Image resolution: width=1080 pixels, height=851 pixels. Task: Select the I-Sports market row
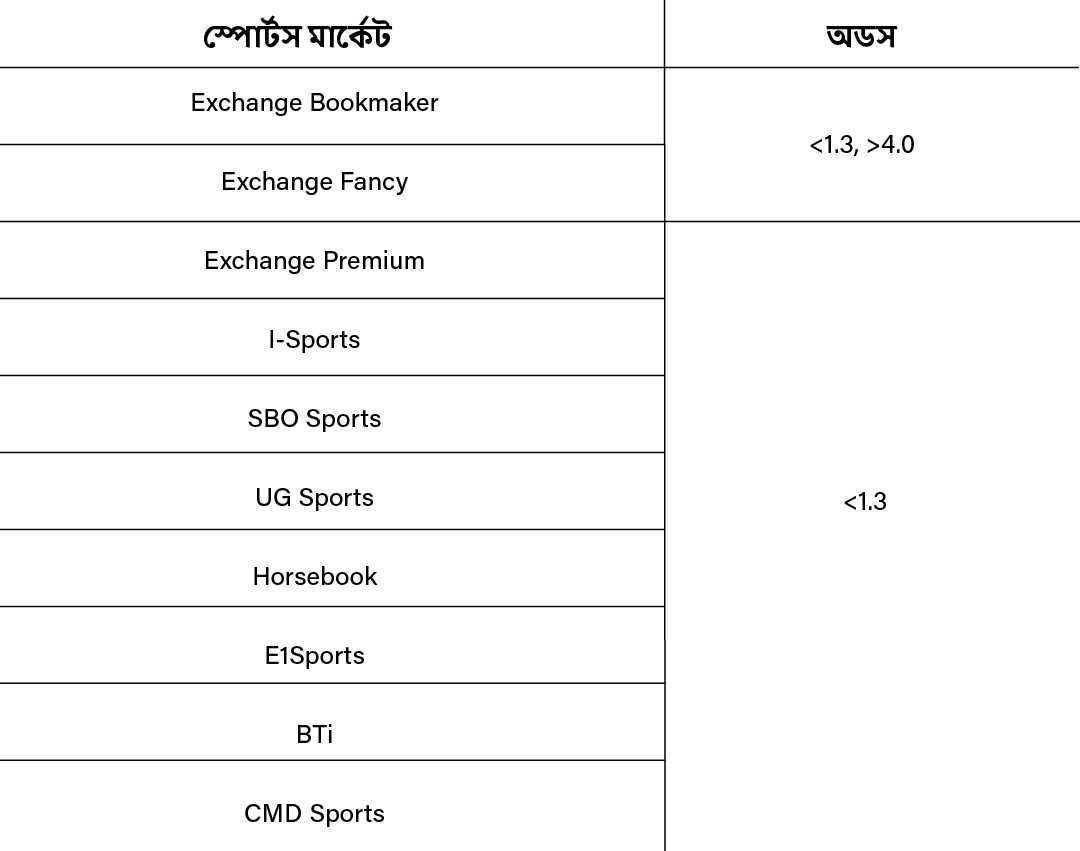[x=314, y=340]
